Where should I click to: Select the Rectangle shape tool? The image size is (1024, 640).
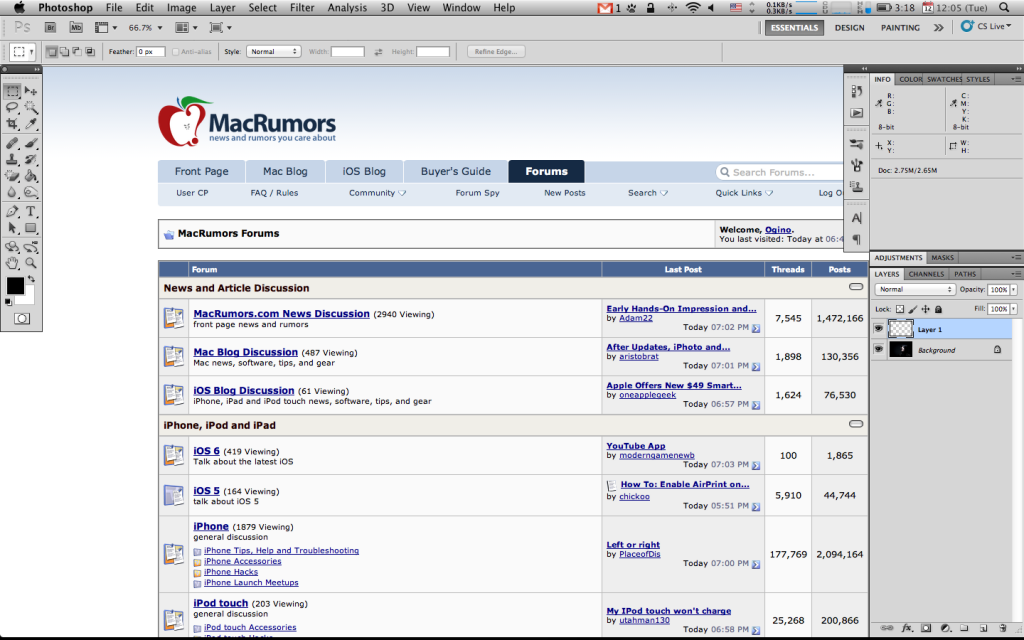pos(31,228)
